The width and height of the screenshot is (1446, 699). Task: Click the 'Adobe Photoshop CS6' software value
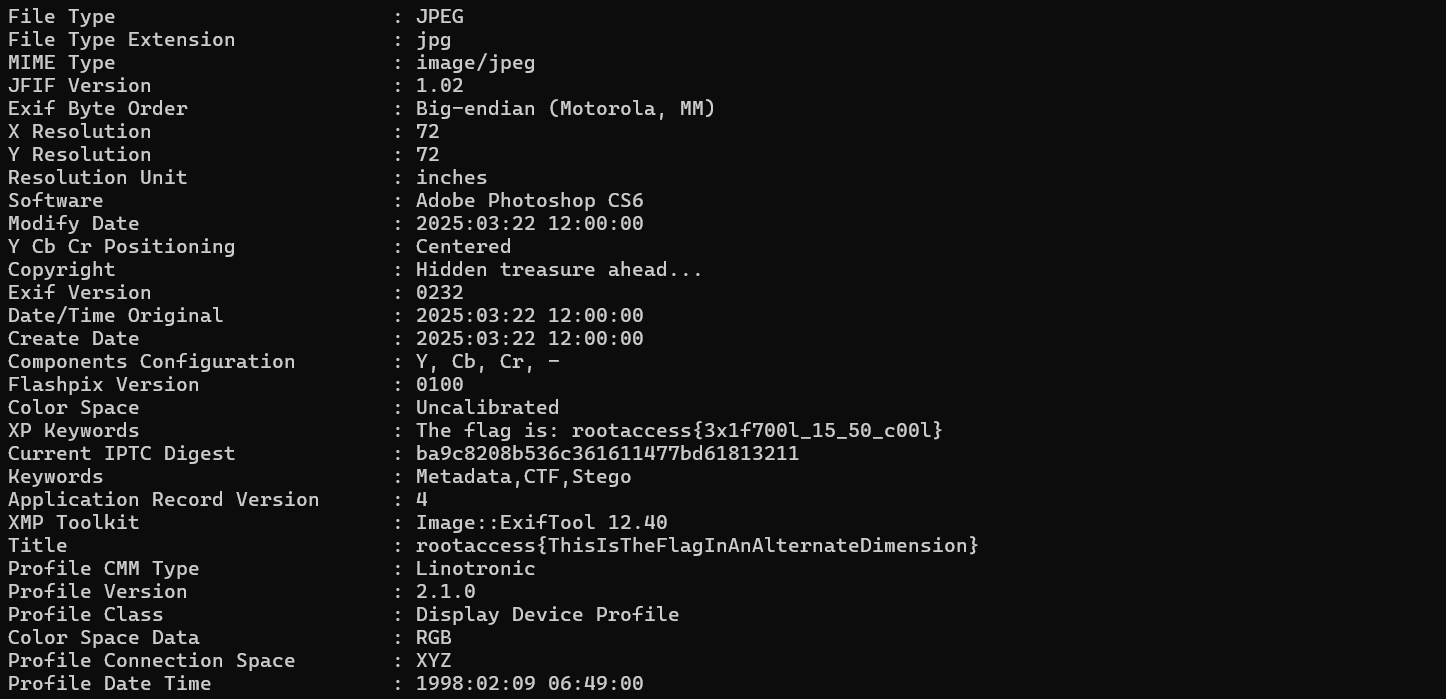529,200
